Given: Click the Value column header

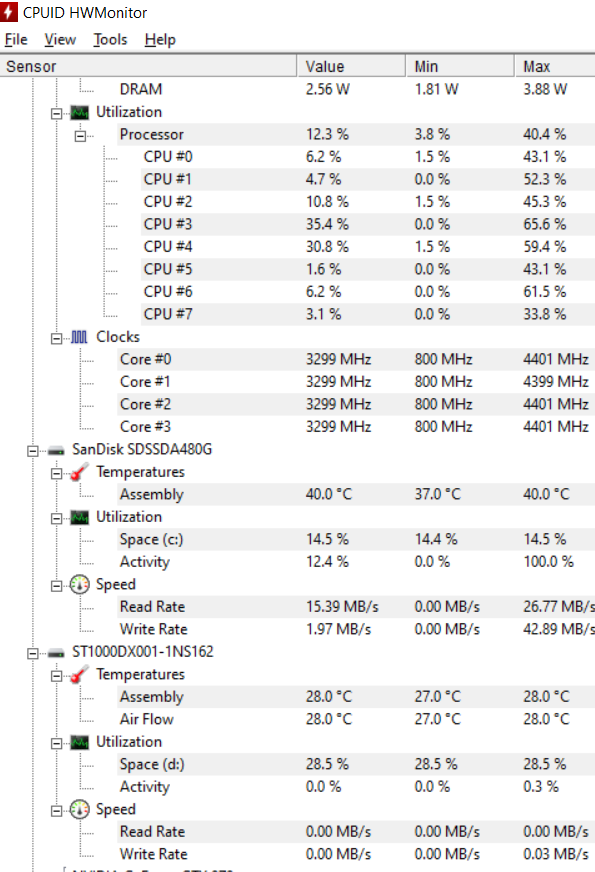Looking at the screenshot, I should (351, 66).
